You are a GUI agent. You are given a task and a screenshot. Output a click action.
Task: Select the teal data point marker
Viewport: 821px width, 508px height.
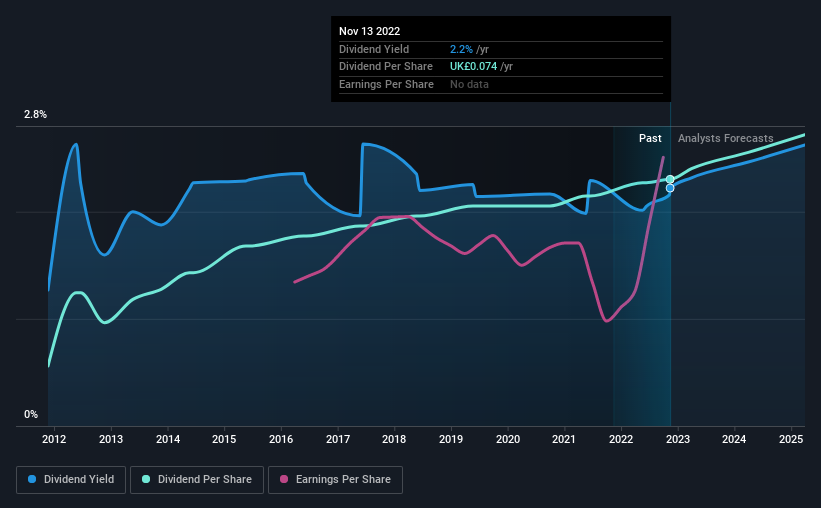[x=670, y=179]
